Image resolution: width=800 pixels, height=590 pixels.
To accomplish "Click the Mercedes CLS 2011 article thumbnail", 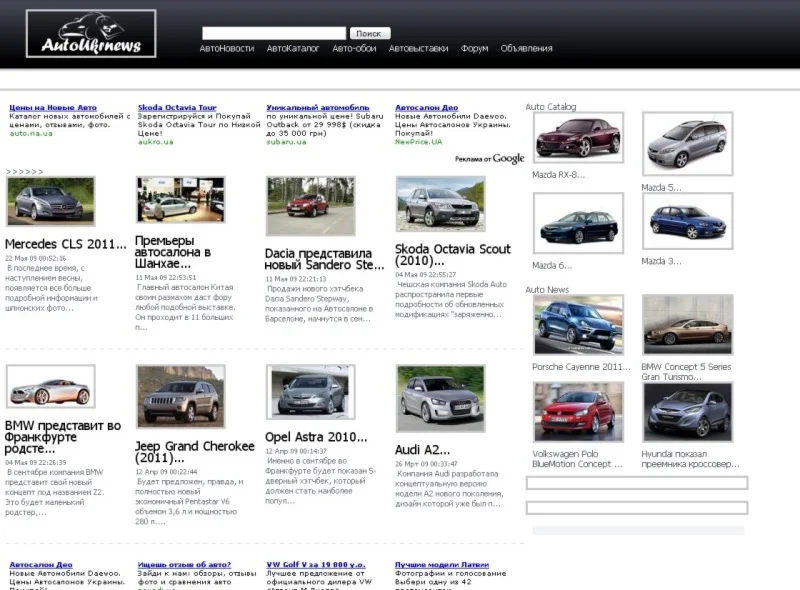I will coord(50,201).
